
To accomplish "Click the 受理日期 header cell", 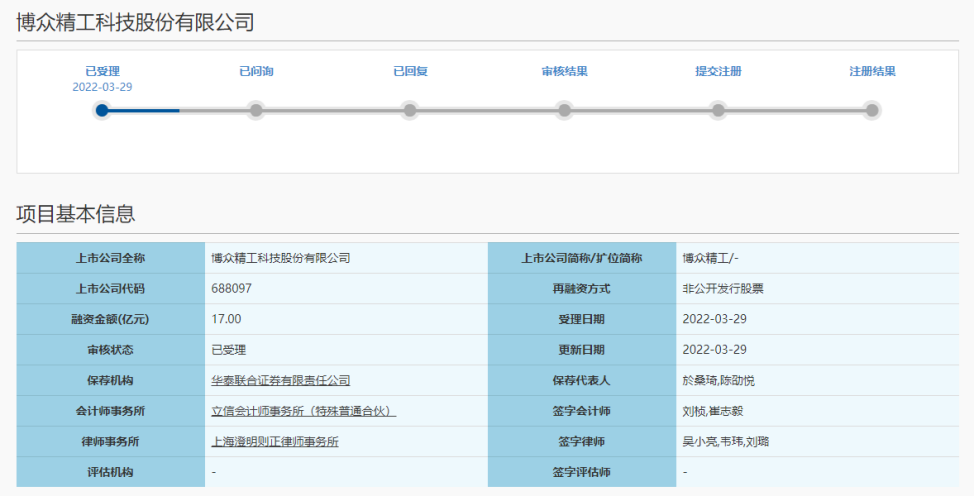I will coord(582,319).
